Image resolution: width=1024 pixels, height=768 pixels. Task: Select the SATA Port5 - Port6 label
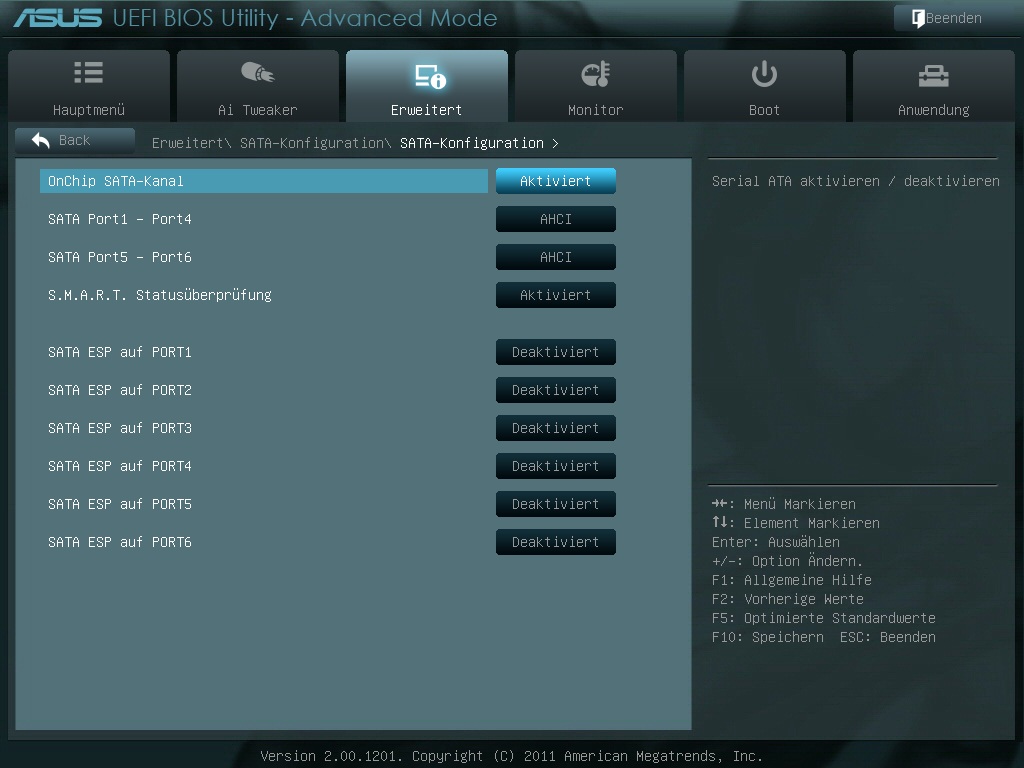click(x=120, y=257)
